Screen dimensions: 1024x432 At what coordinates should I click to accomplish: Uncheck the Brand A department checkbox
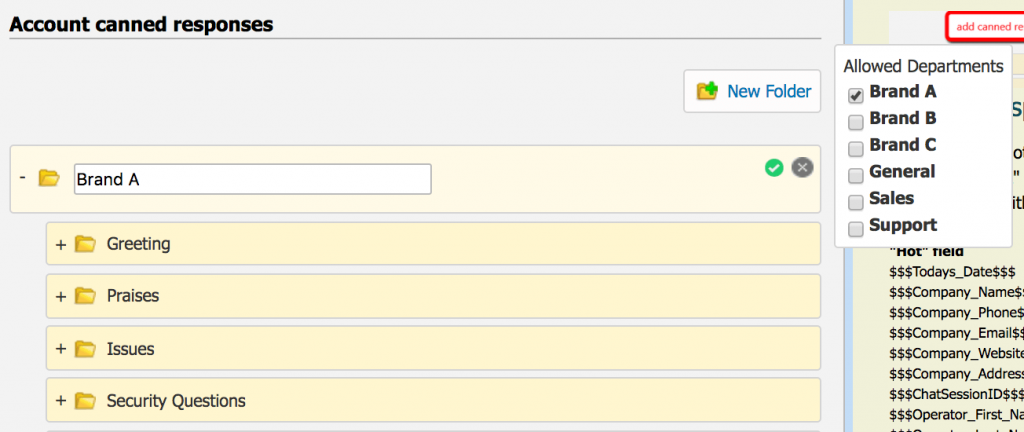pos(856,96)
